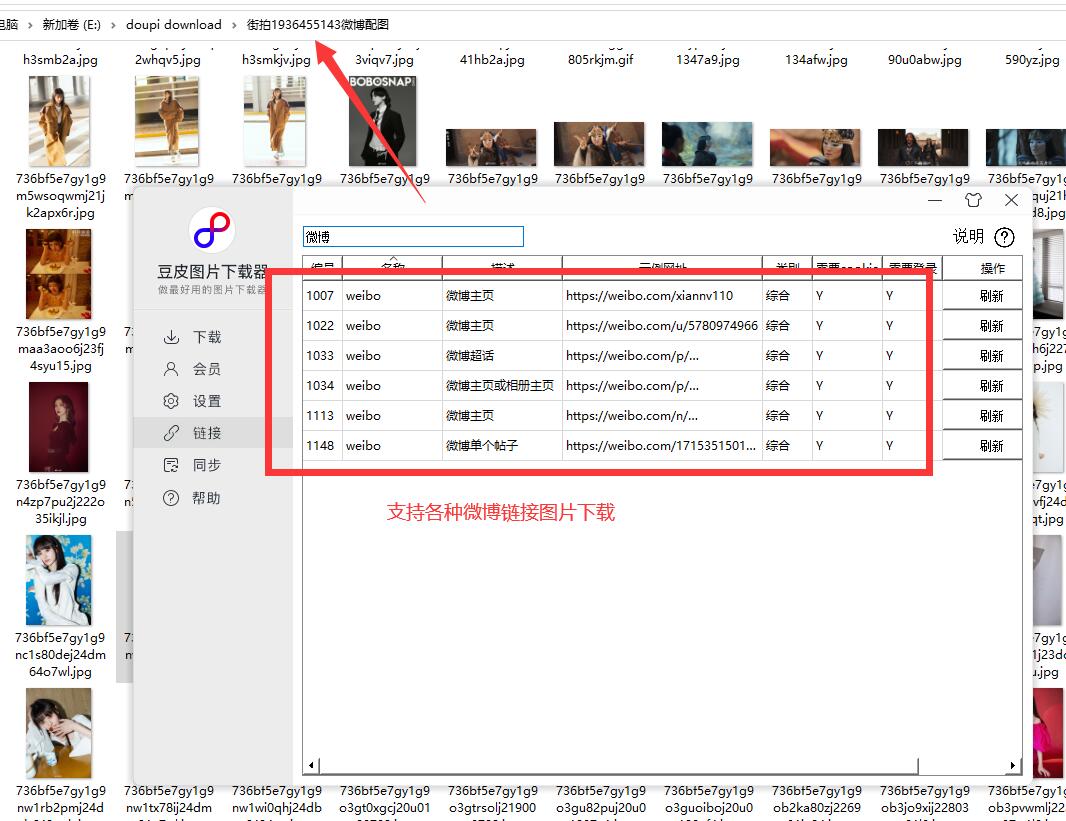Select file 2whqv5.jpg in Explorer
1066x821 pixels.
click(168, 59)
